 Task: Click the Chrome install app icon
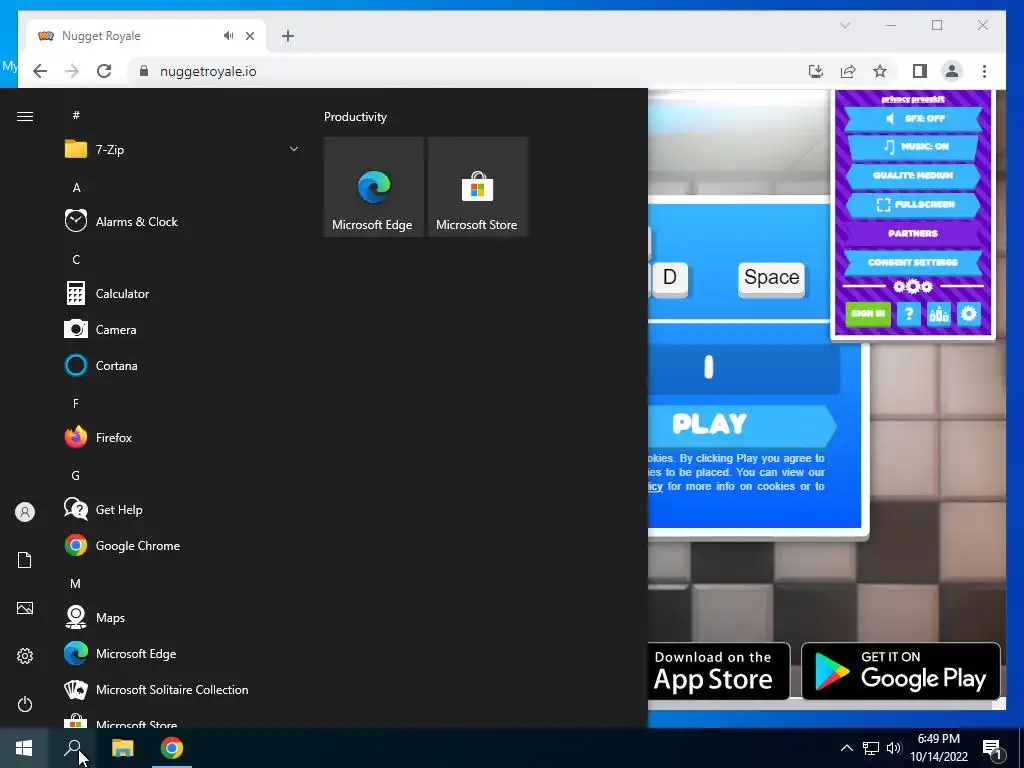[x=816, y=71]
